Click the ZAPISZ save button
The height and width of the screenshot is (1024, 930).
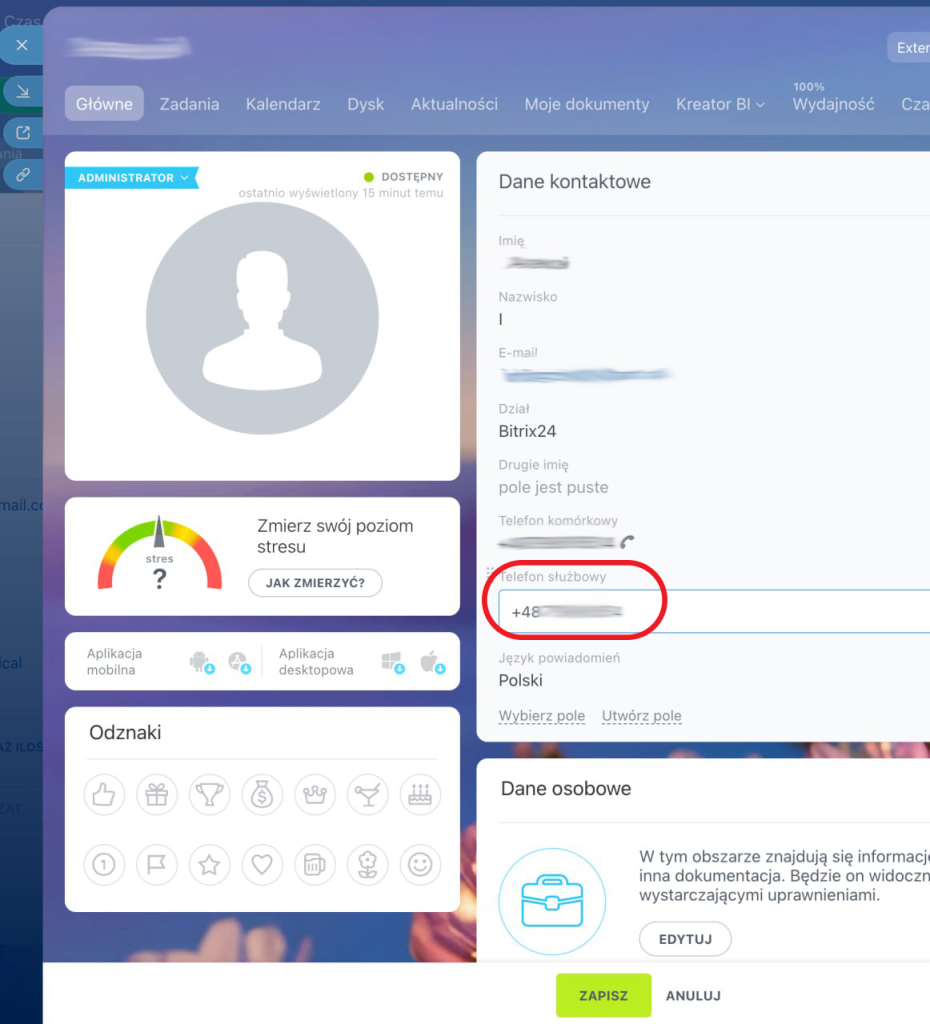603,996
